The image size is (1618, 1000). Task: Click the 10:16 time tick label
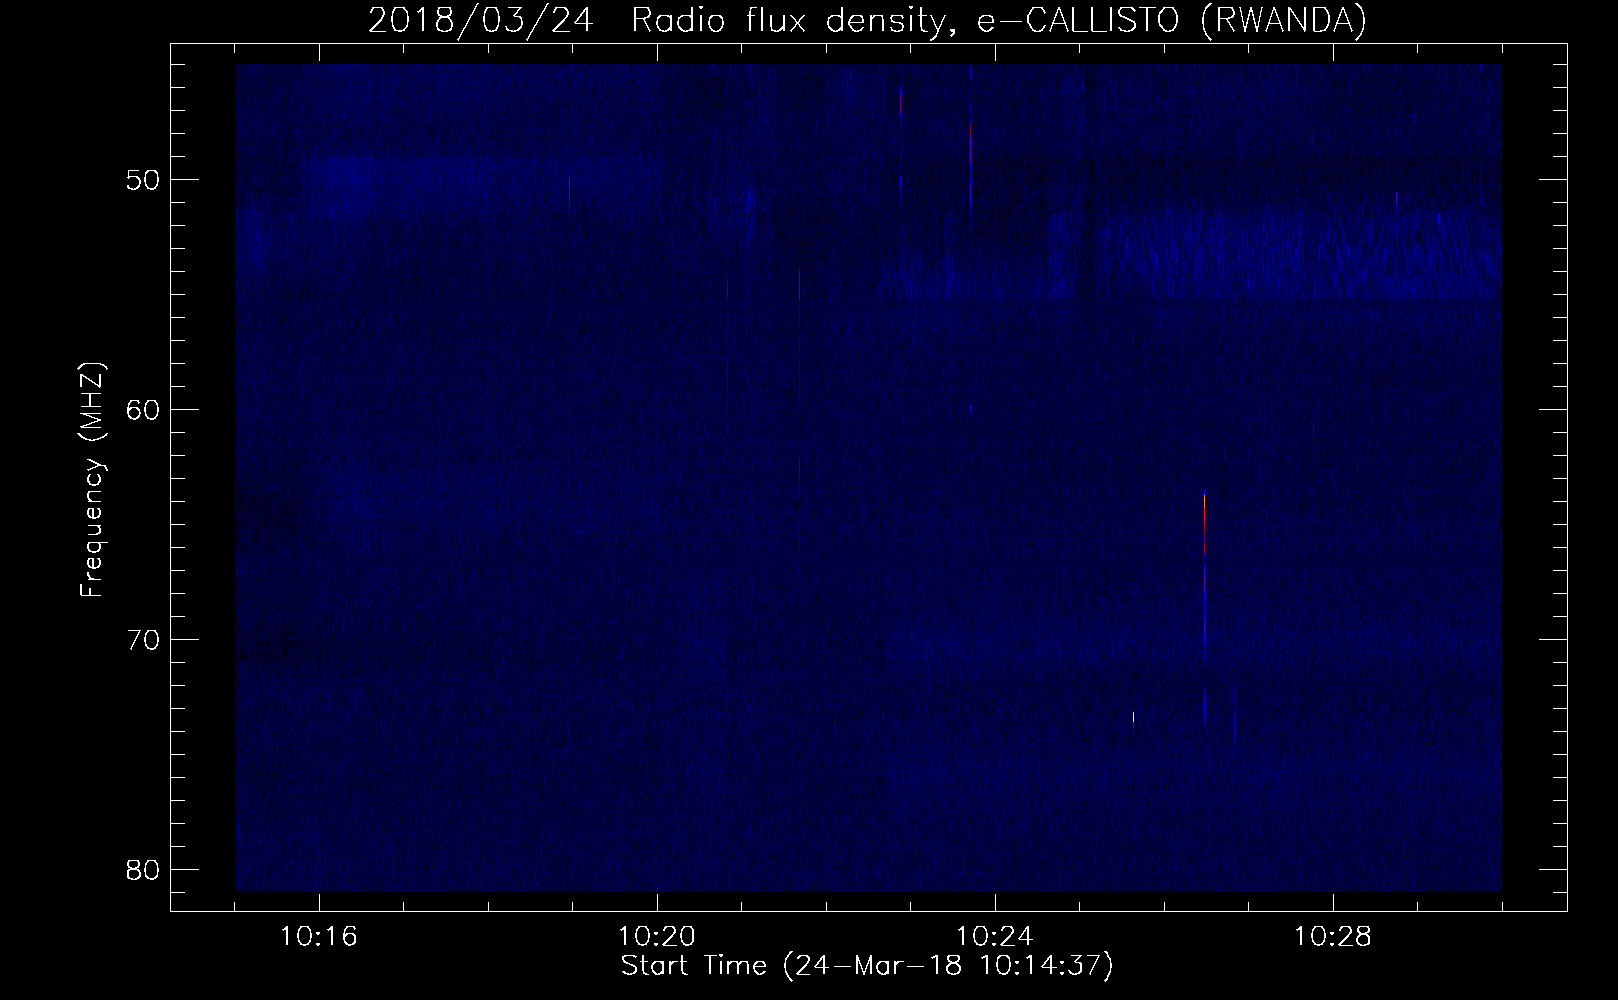[x=319, y=937]
